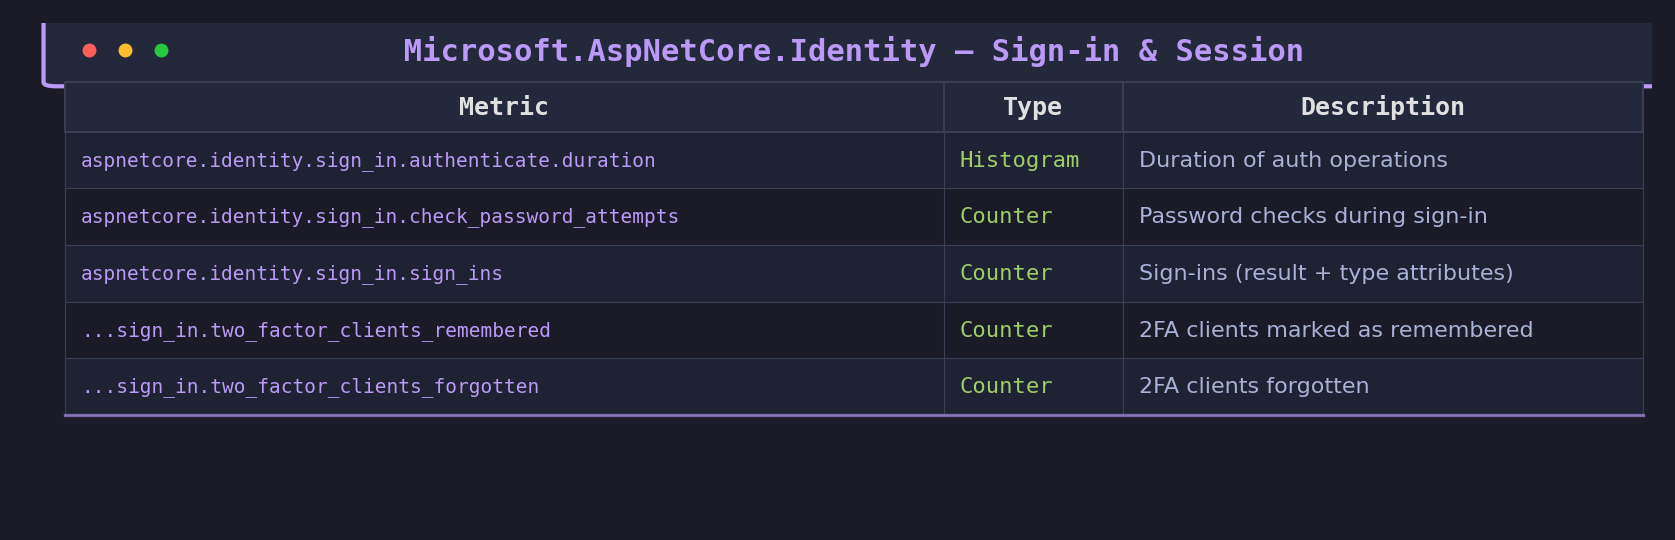Select "2FA clients marked as remembered" description

(1336, 331)
